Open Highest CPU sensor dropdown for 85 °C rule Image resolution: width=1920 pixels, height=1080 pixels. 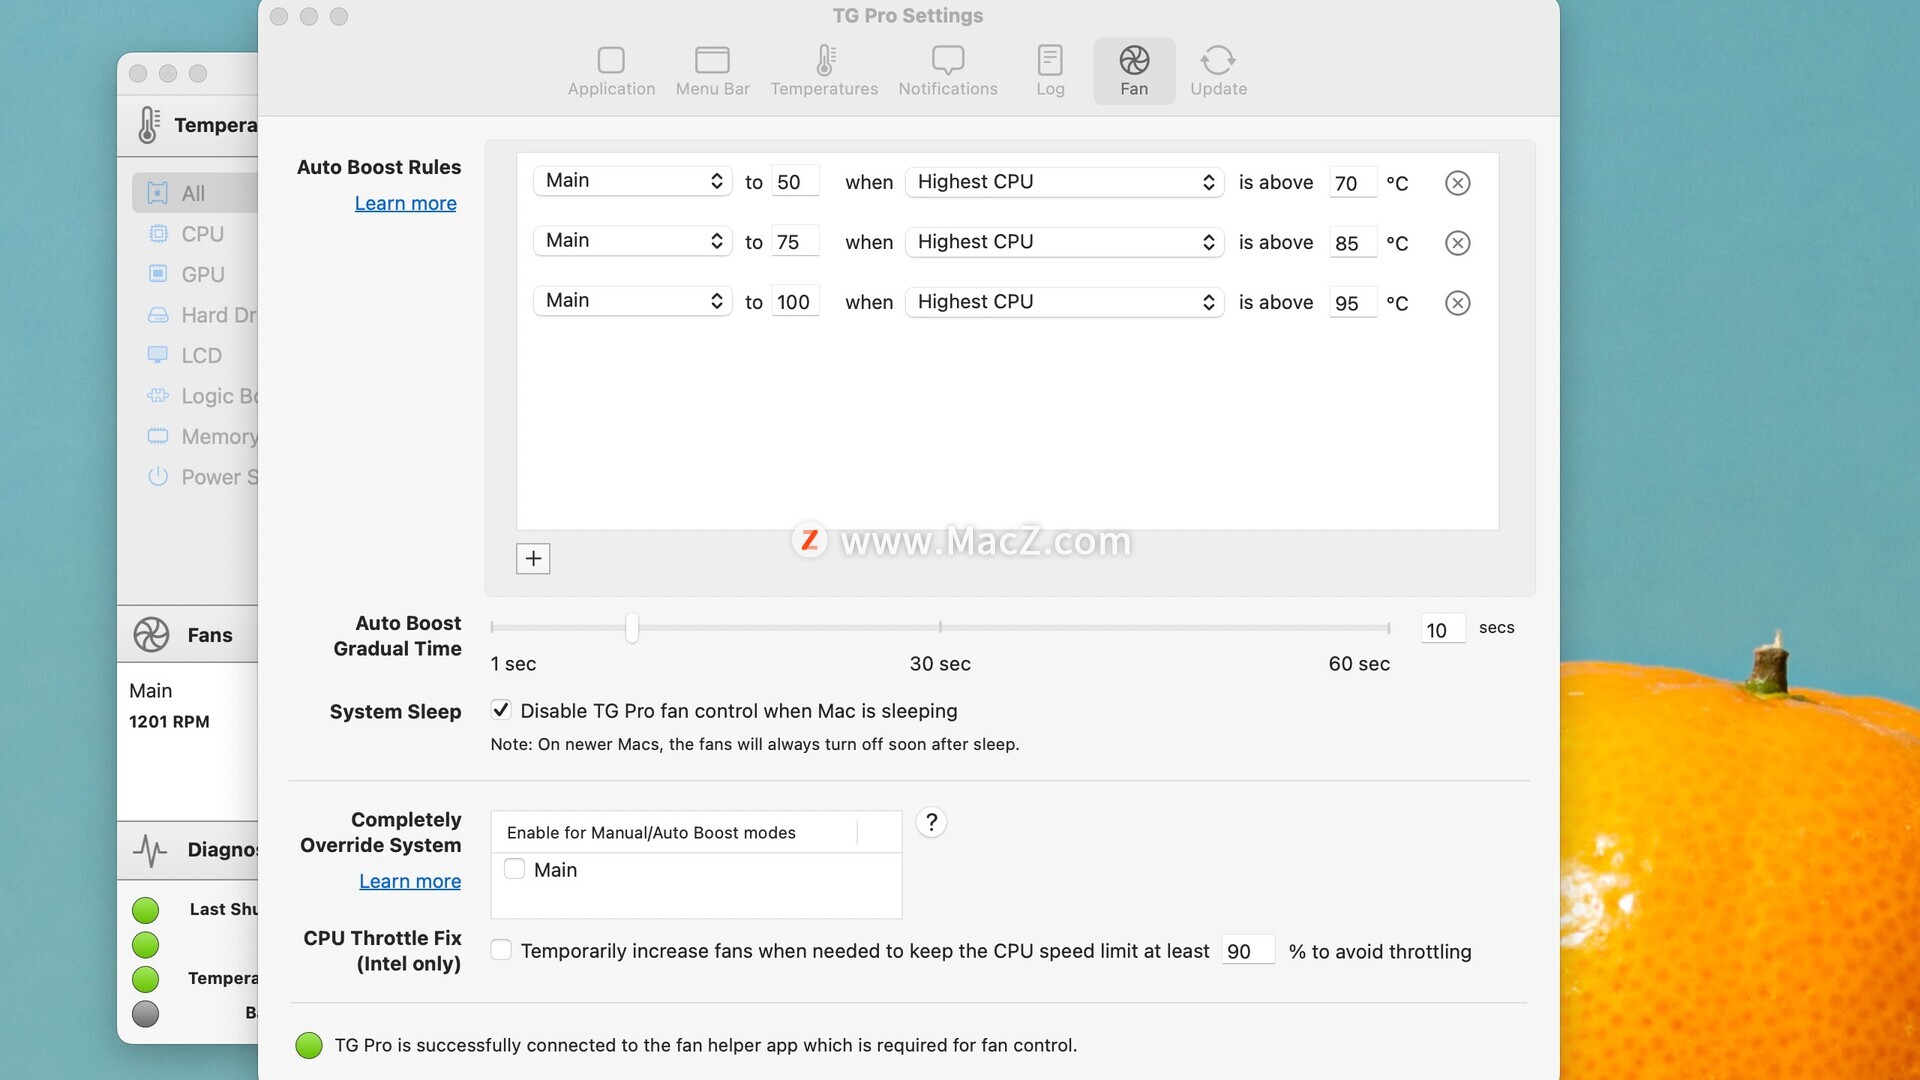pos(1064,242)
